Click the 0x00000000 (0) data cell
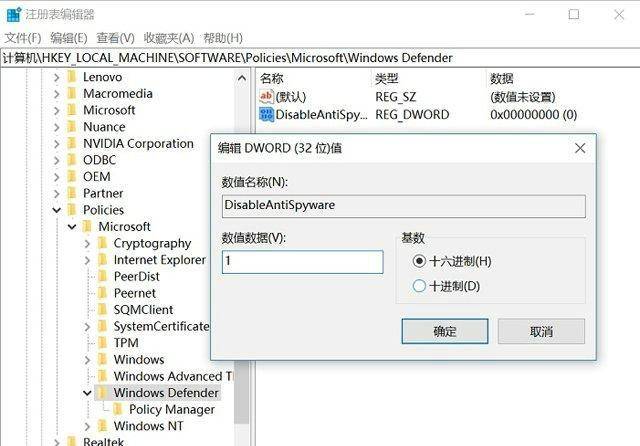The image size is (640, 446). (533, 115)
